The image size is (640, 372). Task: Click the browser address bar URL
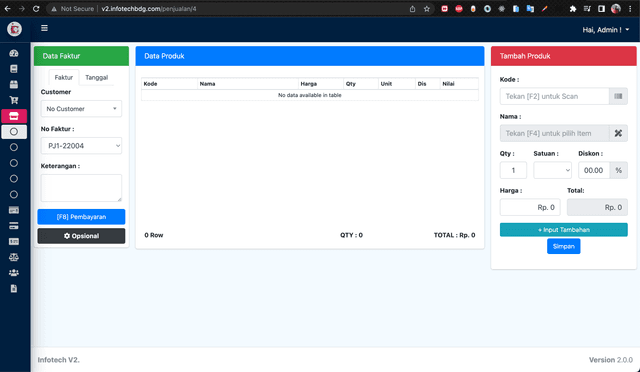(x=149, y=9)
